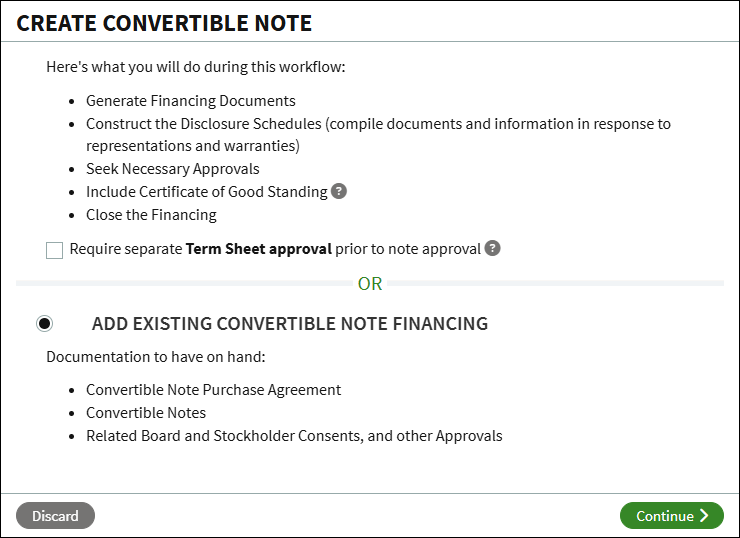The image size is (740, 538).
Task: Click the Include Certificate of Good Standing text
Action: tap(207, 192)
